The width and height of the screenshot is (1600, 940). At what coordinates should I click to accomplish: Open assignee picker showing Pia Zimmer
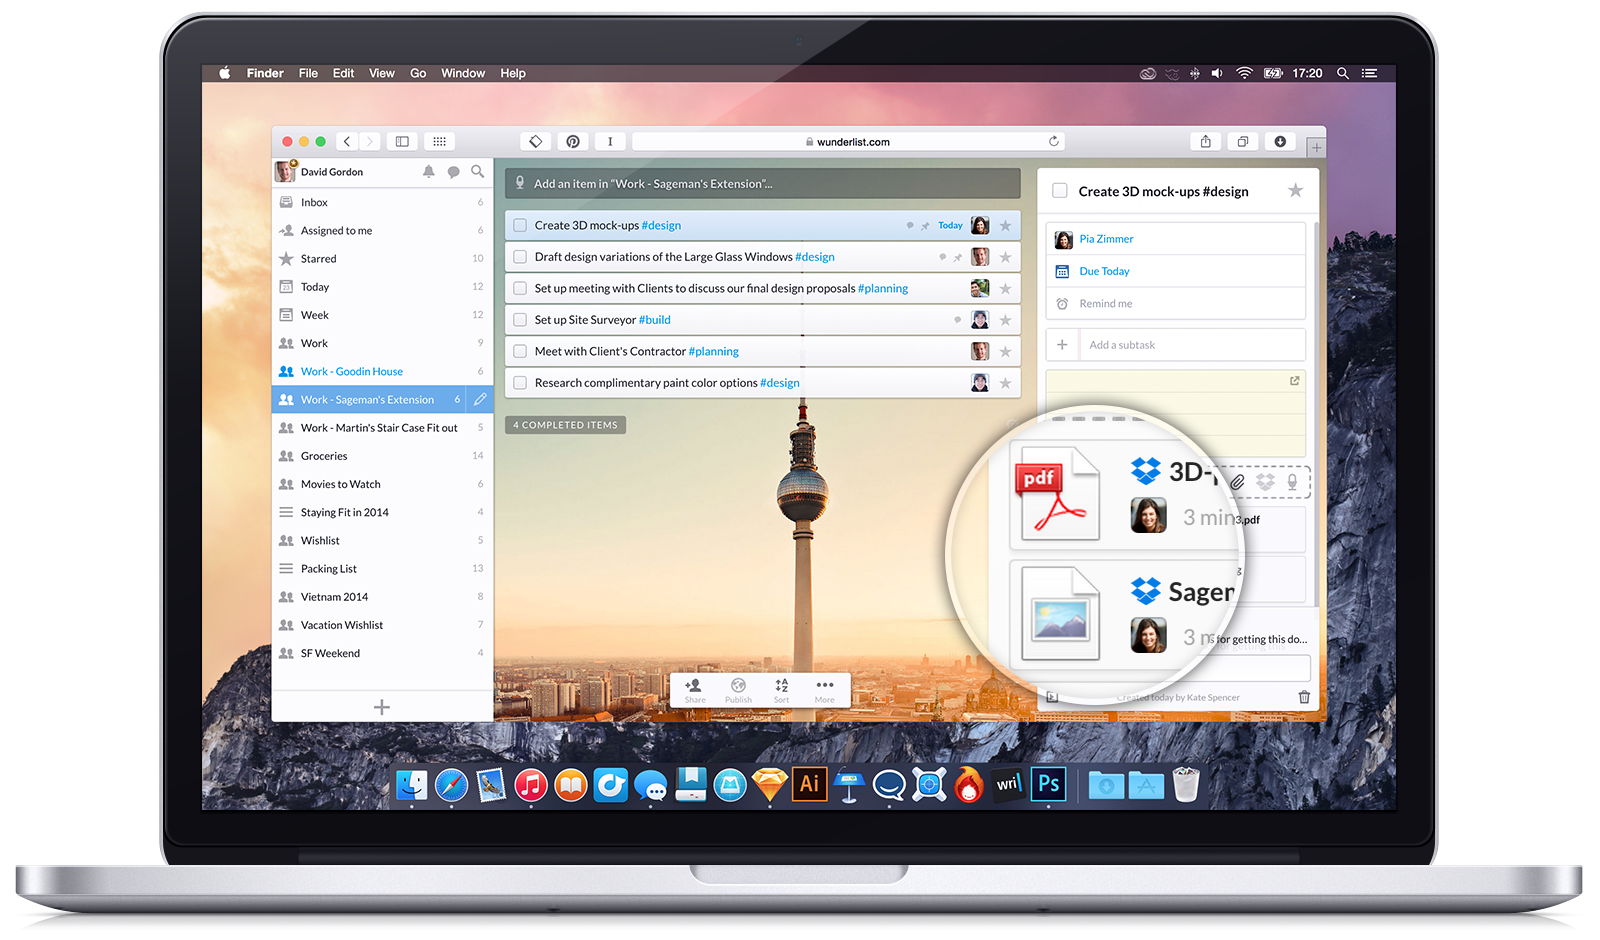coord(1176,239)
